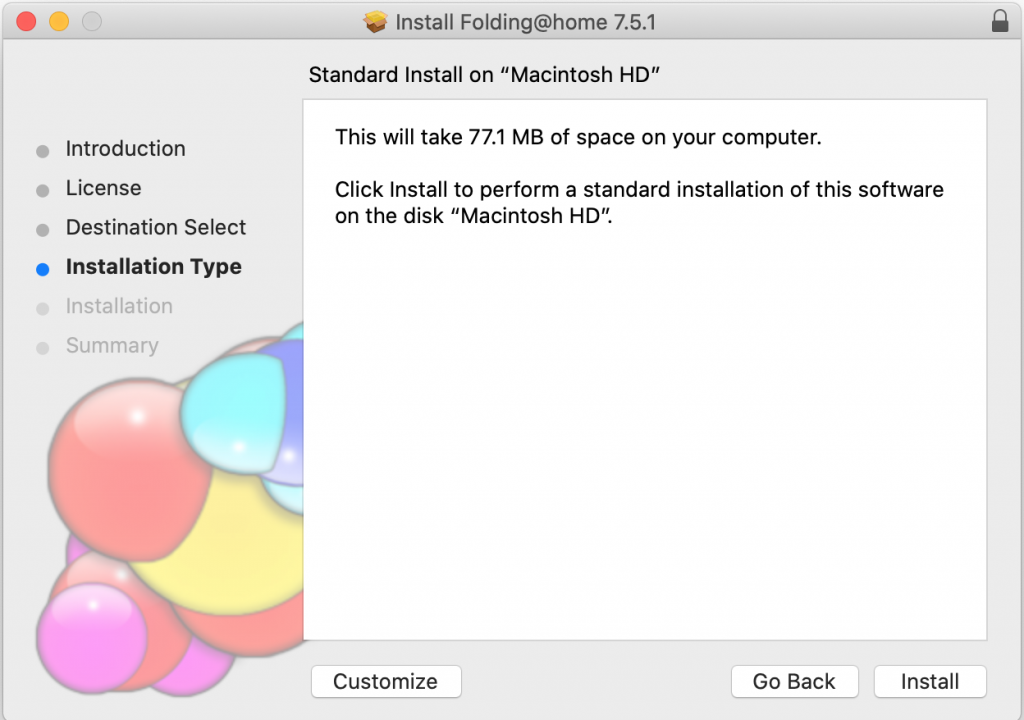Screen dimensions: 1024x720
Task: Click the greyed Installation step
Action: [119, 306]
